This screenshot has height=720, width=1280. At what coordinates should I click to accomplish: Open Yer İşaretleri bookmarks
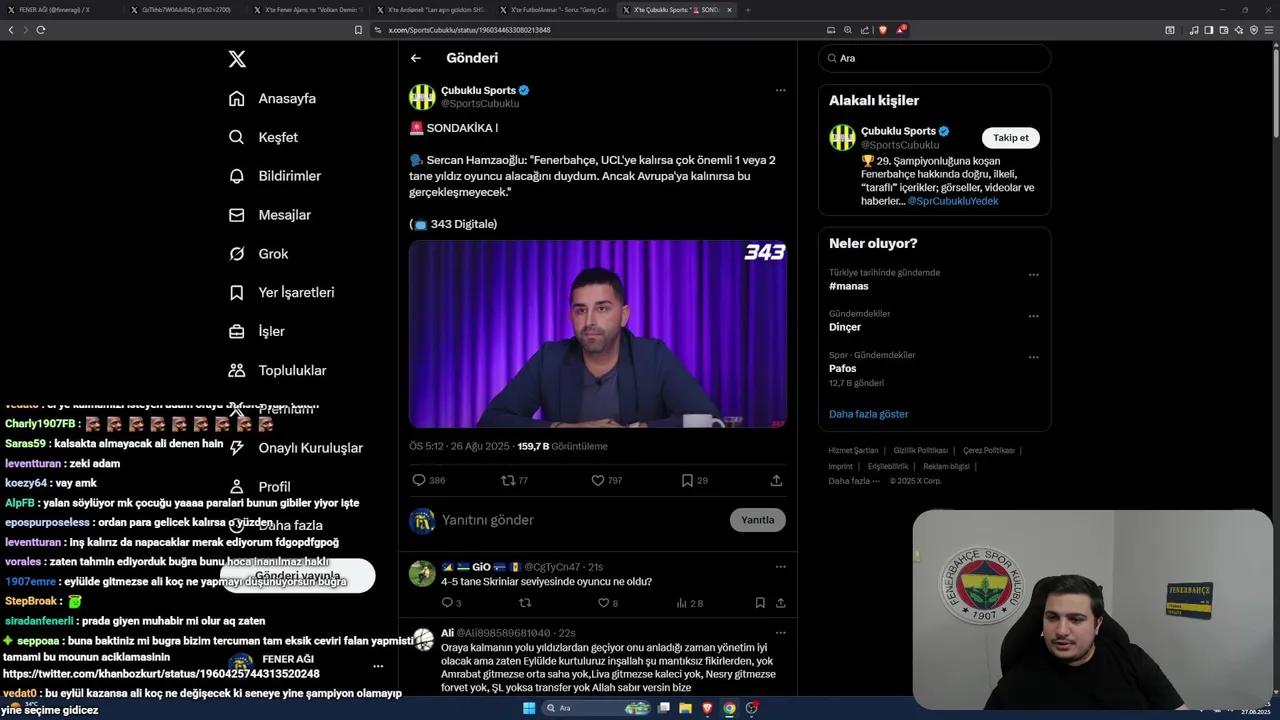click(x=281, y=292)
